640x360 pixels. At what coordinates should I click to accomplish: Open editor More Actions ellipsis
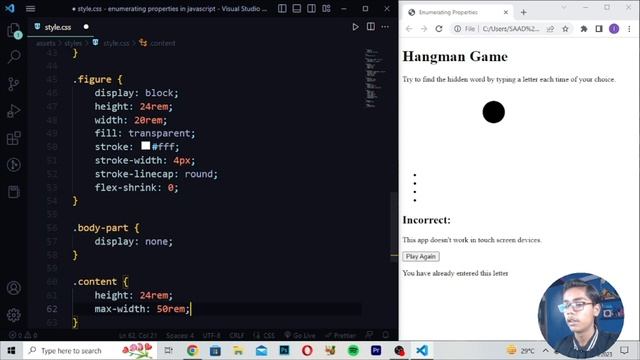click(385, 27)
